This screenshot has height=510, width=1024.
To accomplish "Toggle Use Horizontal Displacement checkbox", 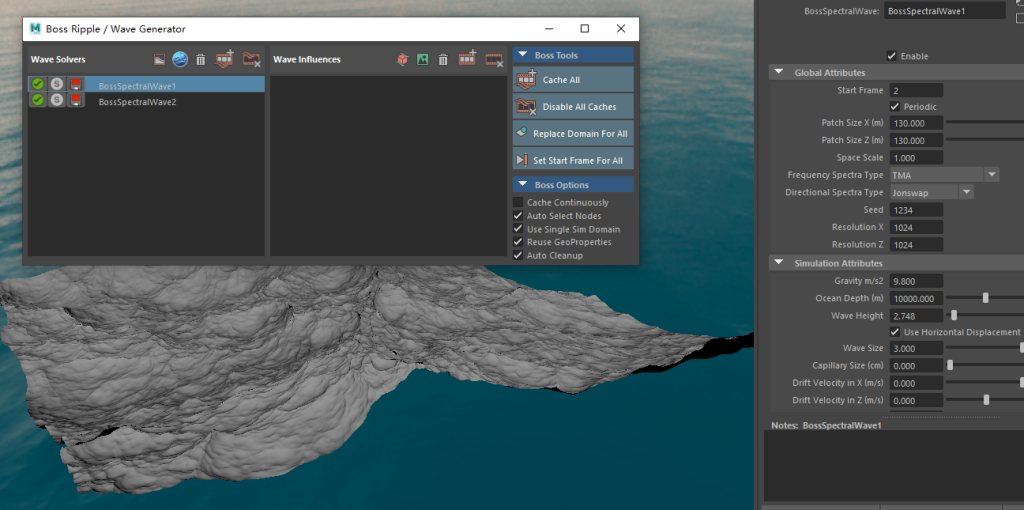I will click(895, 332).
